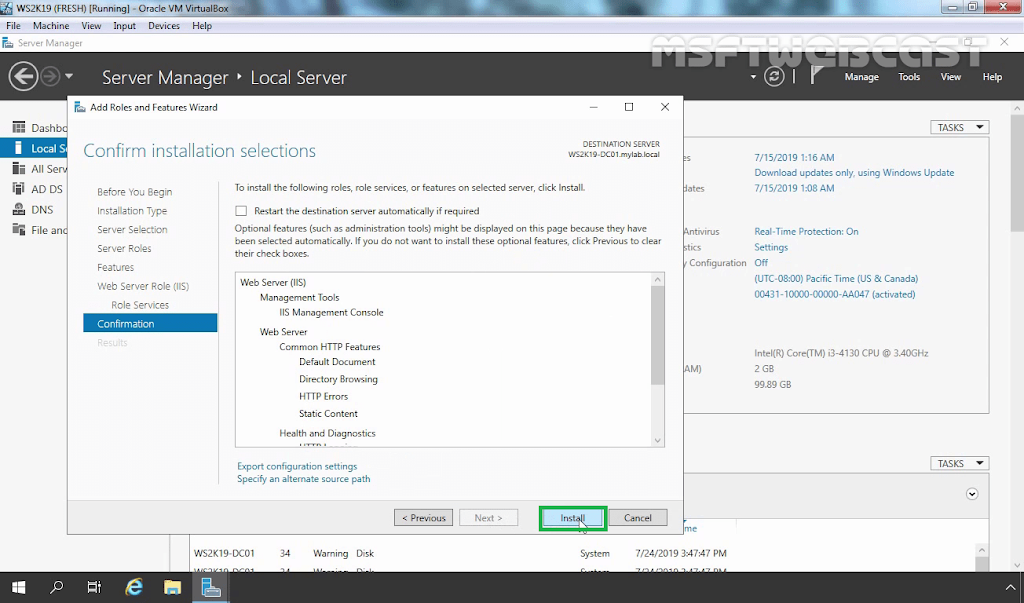Screen dimensions: 1024x603
Task: Select the All Servers sidebar icon
Action: (x=19, y=169)
